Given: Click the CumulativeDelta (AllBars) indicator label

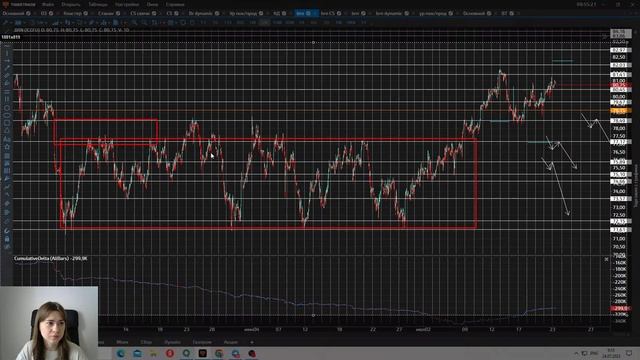Looking at the screenshot, I should point(51,258).
